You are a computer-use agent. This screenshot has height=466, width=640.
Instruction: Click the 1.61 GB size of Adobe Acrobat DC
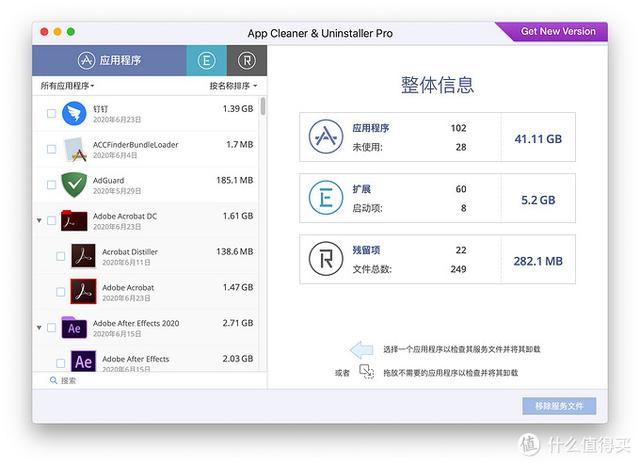[238, 216]
